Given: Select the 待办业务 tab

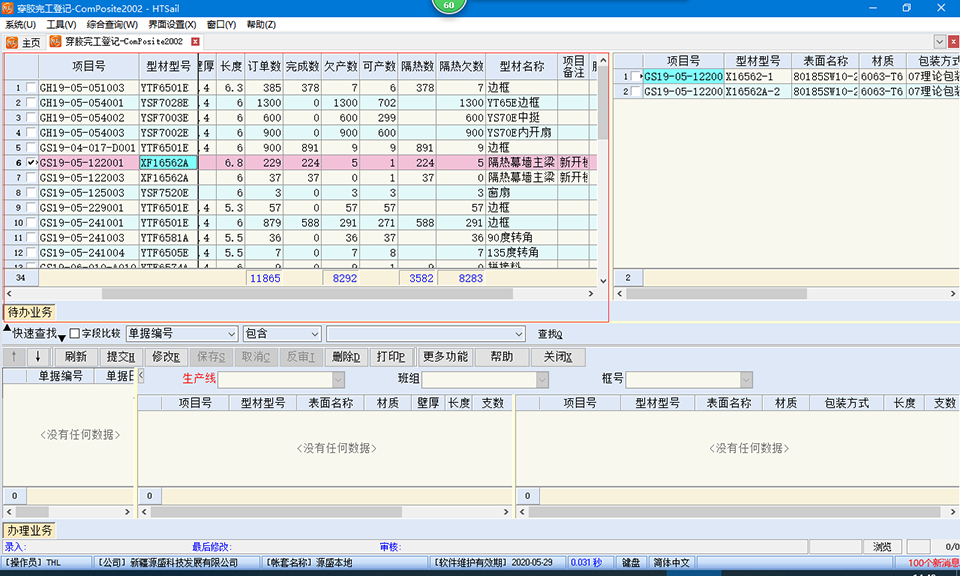Looking at the screenshot, I should [30, 312].
